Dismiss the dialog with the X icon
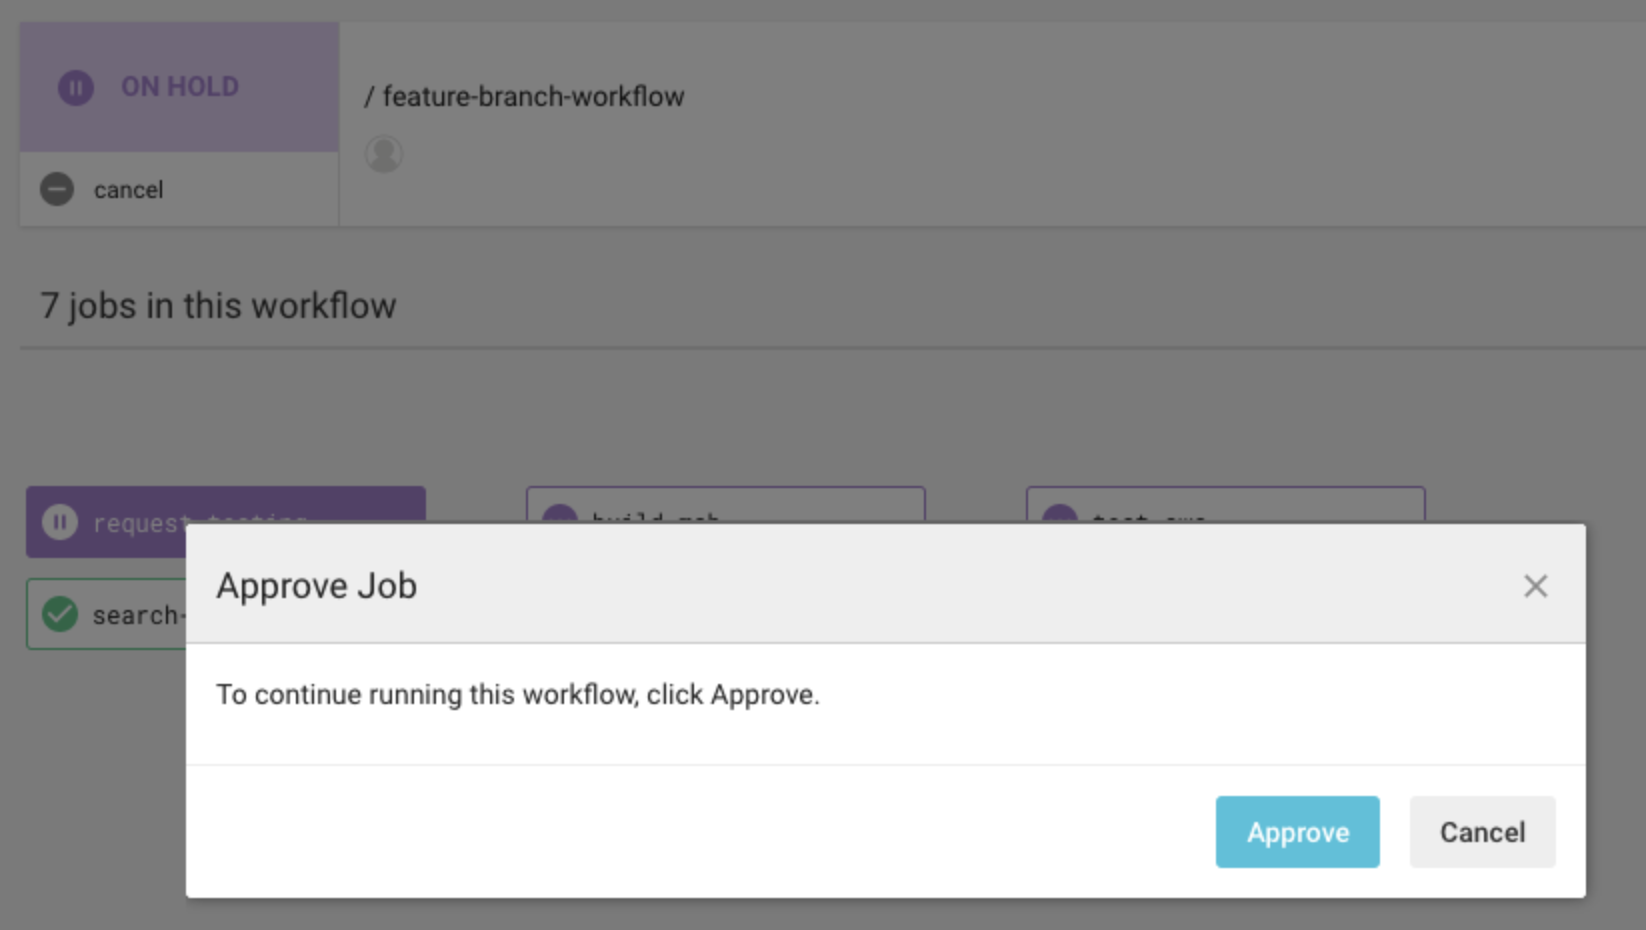 pyautogui.click(x=1536, y=586)
